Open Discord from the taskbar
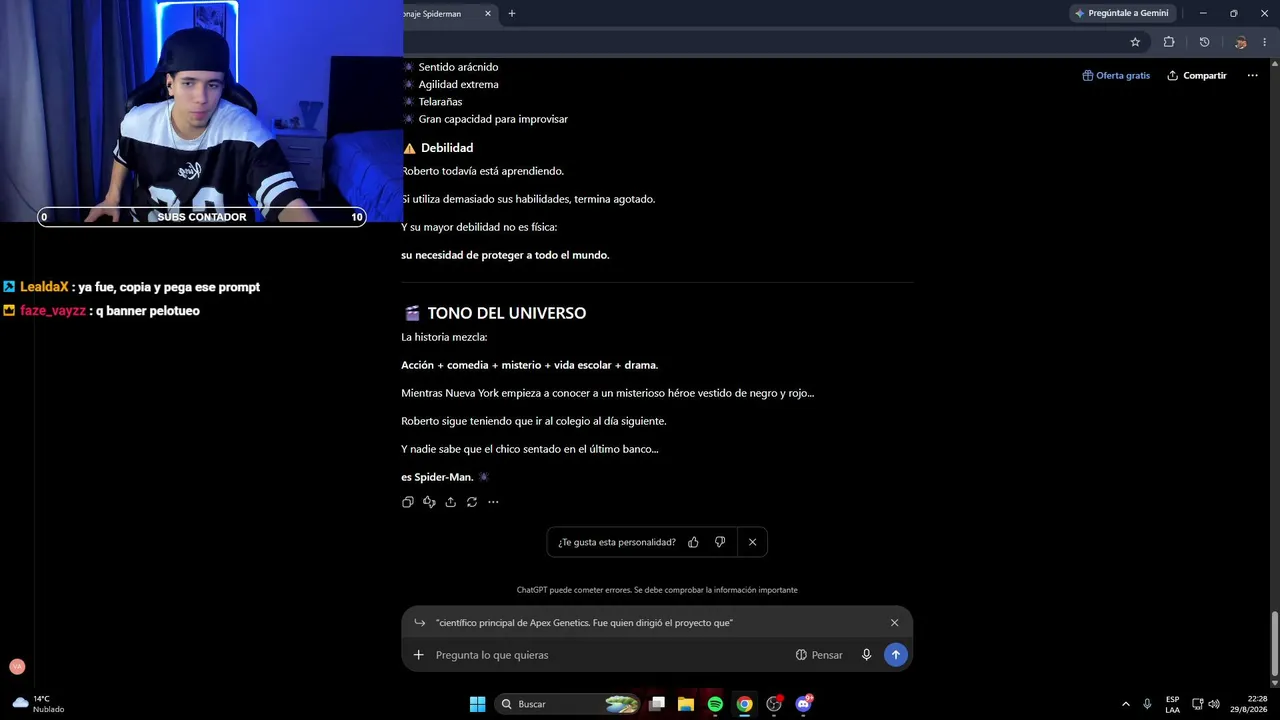1280x720 pixels. pos(803,704)
